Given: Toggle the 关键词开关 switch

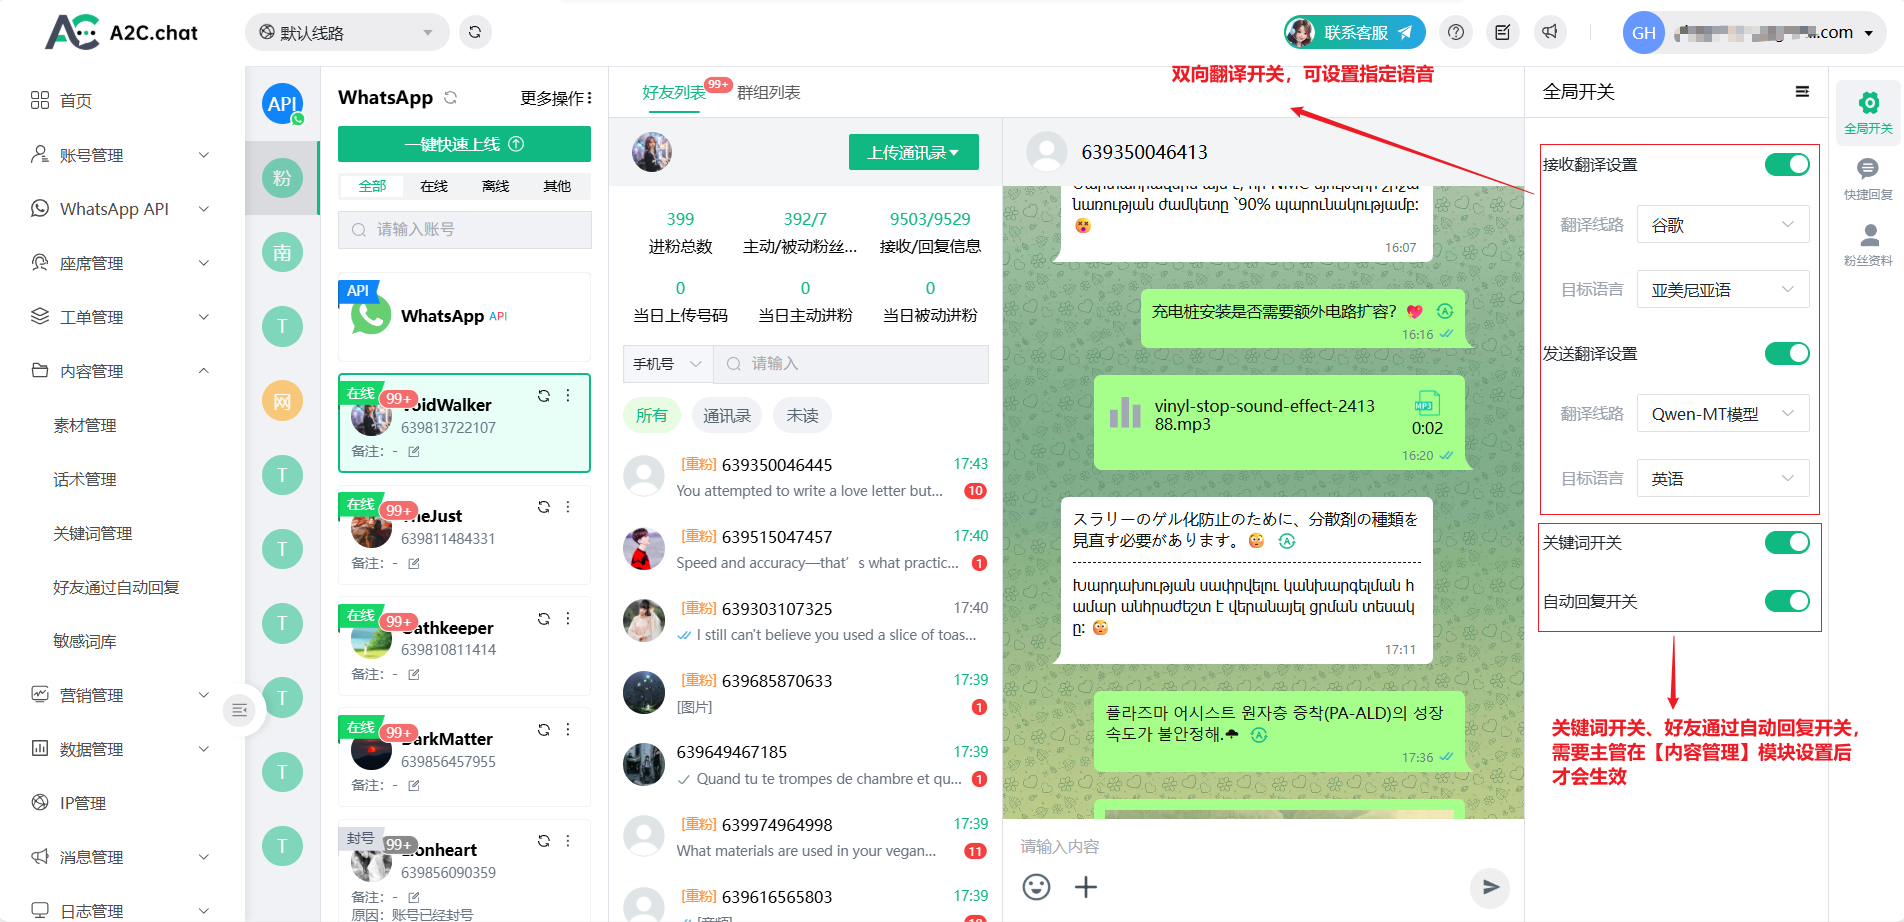Looking at the screenshot, I should click(x=1786, y=543).
